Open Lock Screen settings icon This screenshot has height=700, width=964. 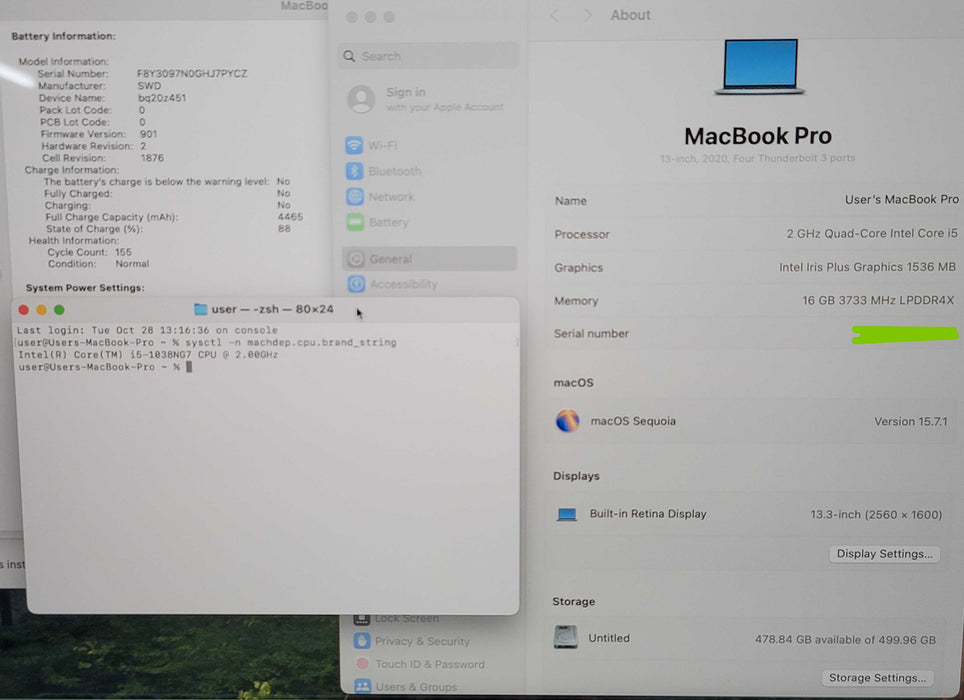[x=362, y=618]
